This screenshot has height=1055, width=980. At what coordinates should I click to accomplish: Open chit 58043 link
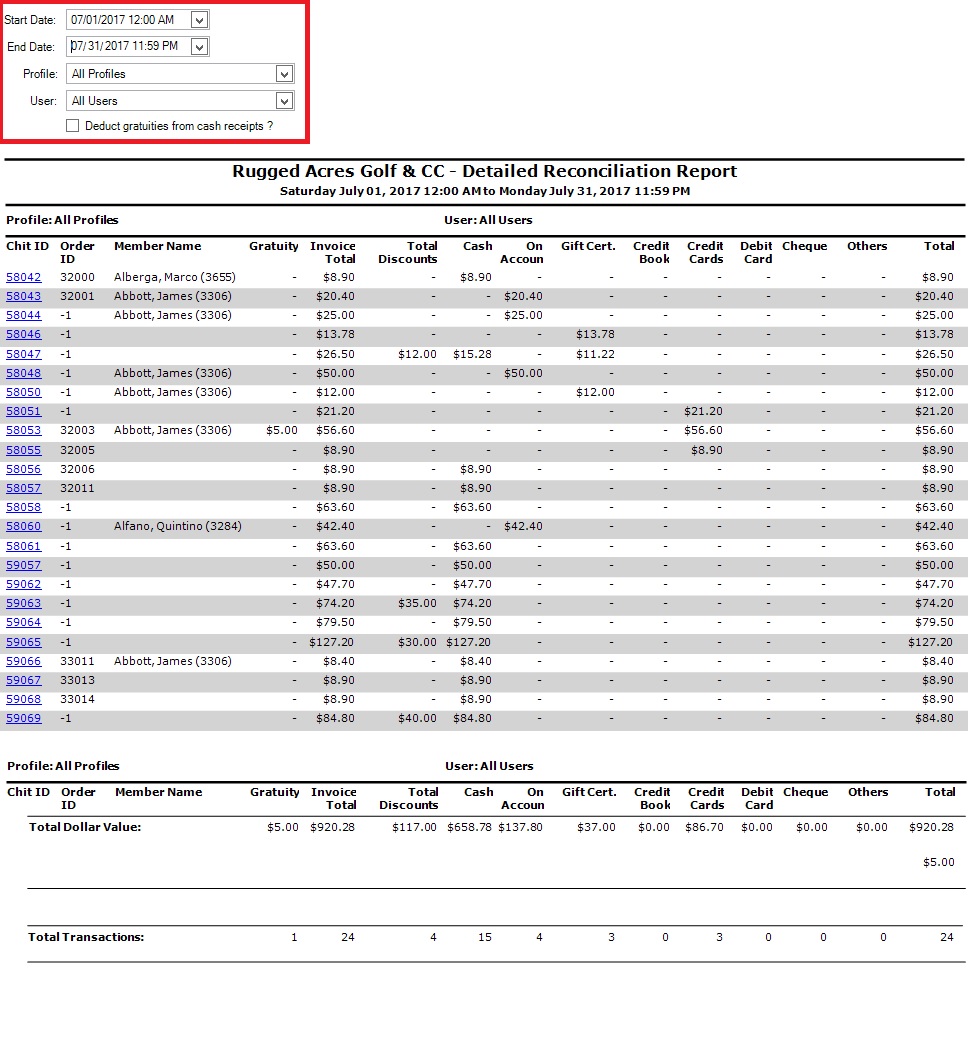pos(24,296)
